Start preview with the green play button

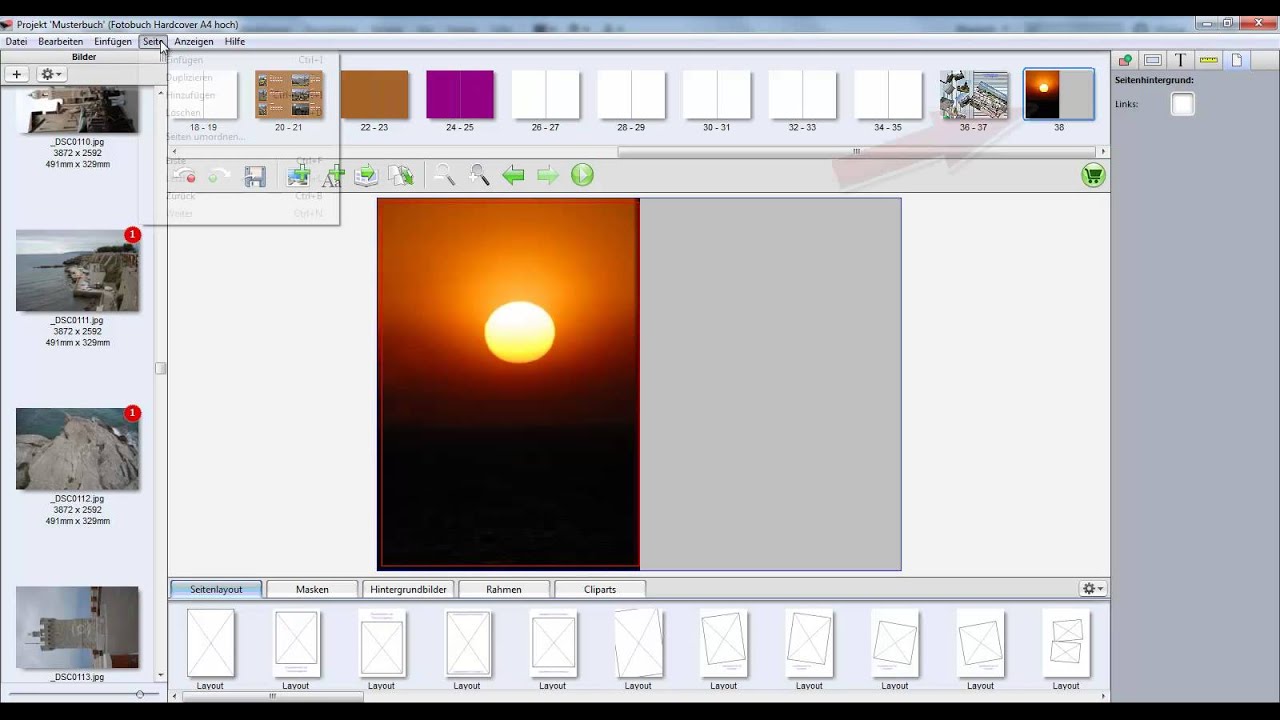(x=582, y=175)
